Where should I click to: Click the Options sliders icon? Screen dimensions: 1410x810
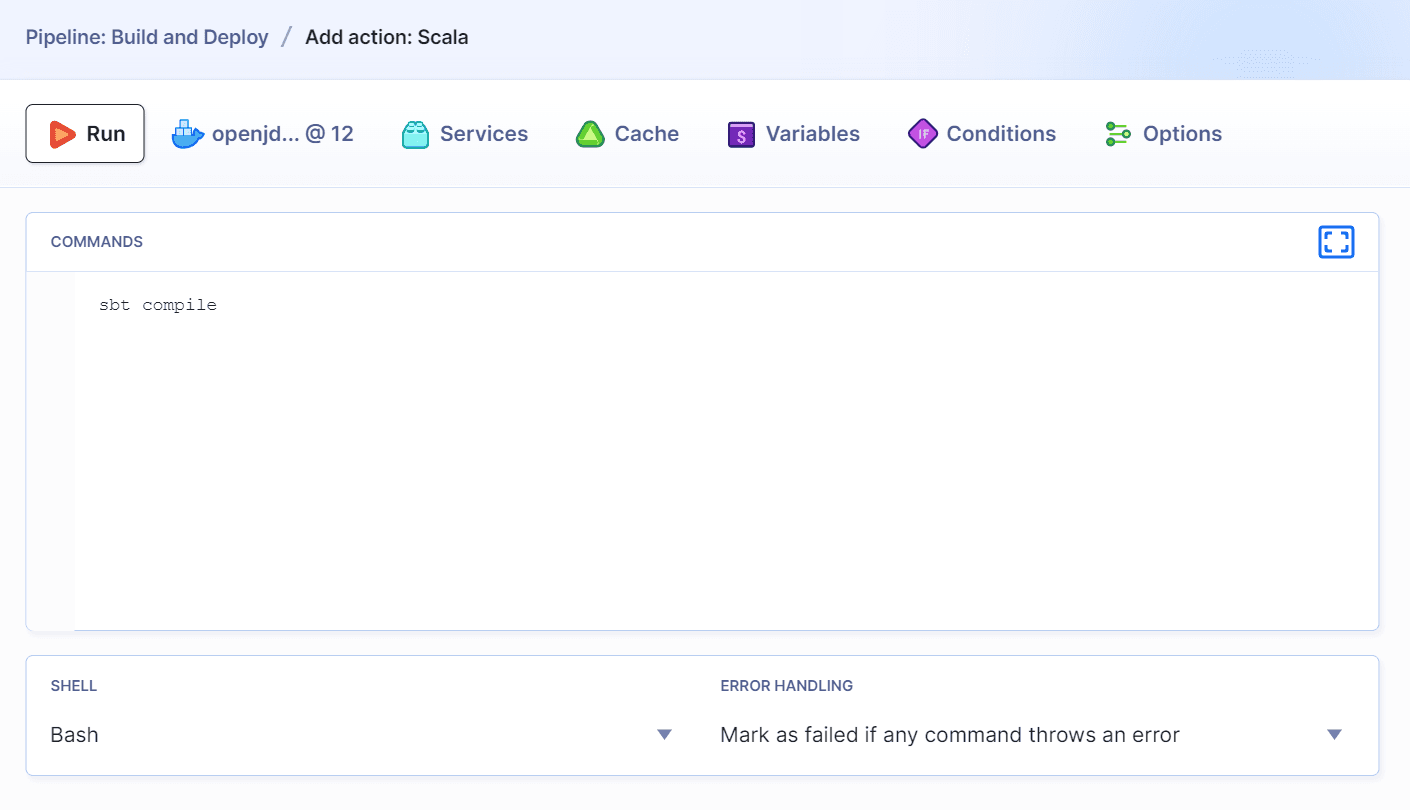pos(1117,133)
